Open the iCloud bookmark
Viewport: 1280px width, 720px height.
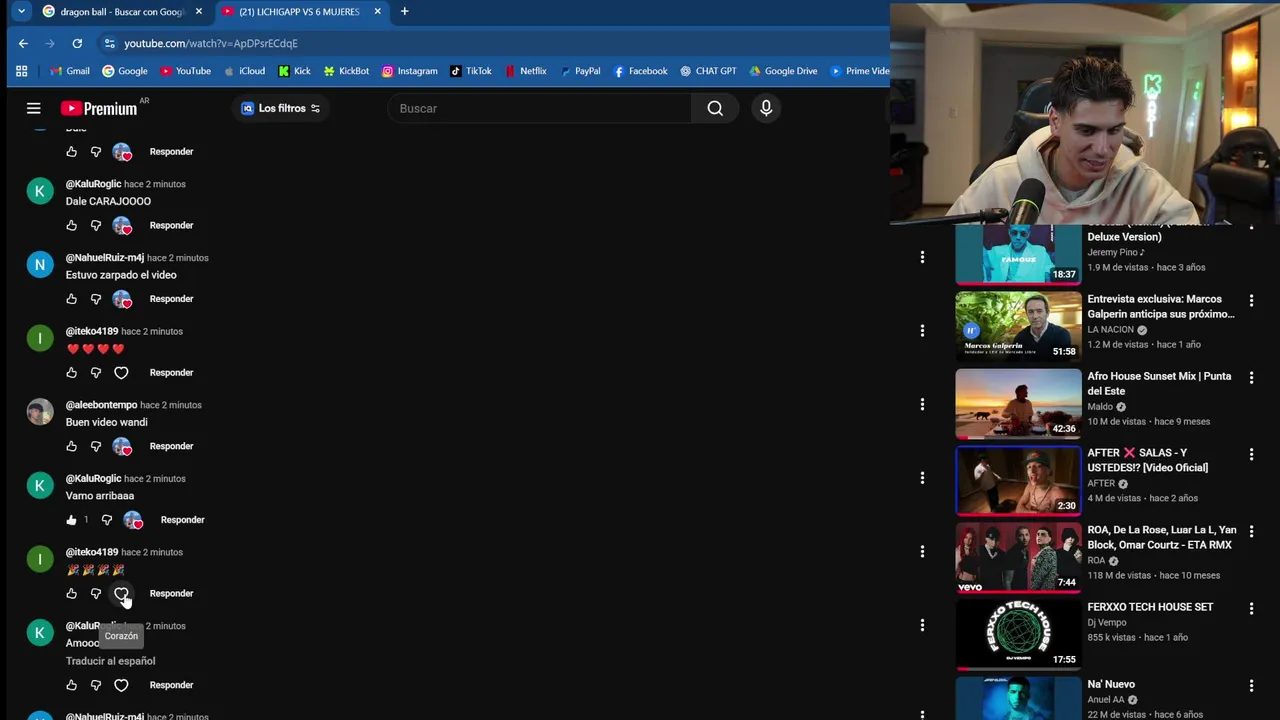click(x=244, y=71)
